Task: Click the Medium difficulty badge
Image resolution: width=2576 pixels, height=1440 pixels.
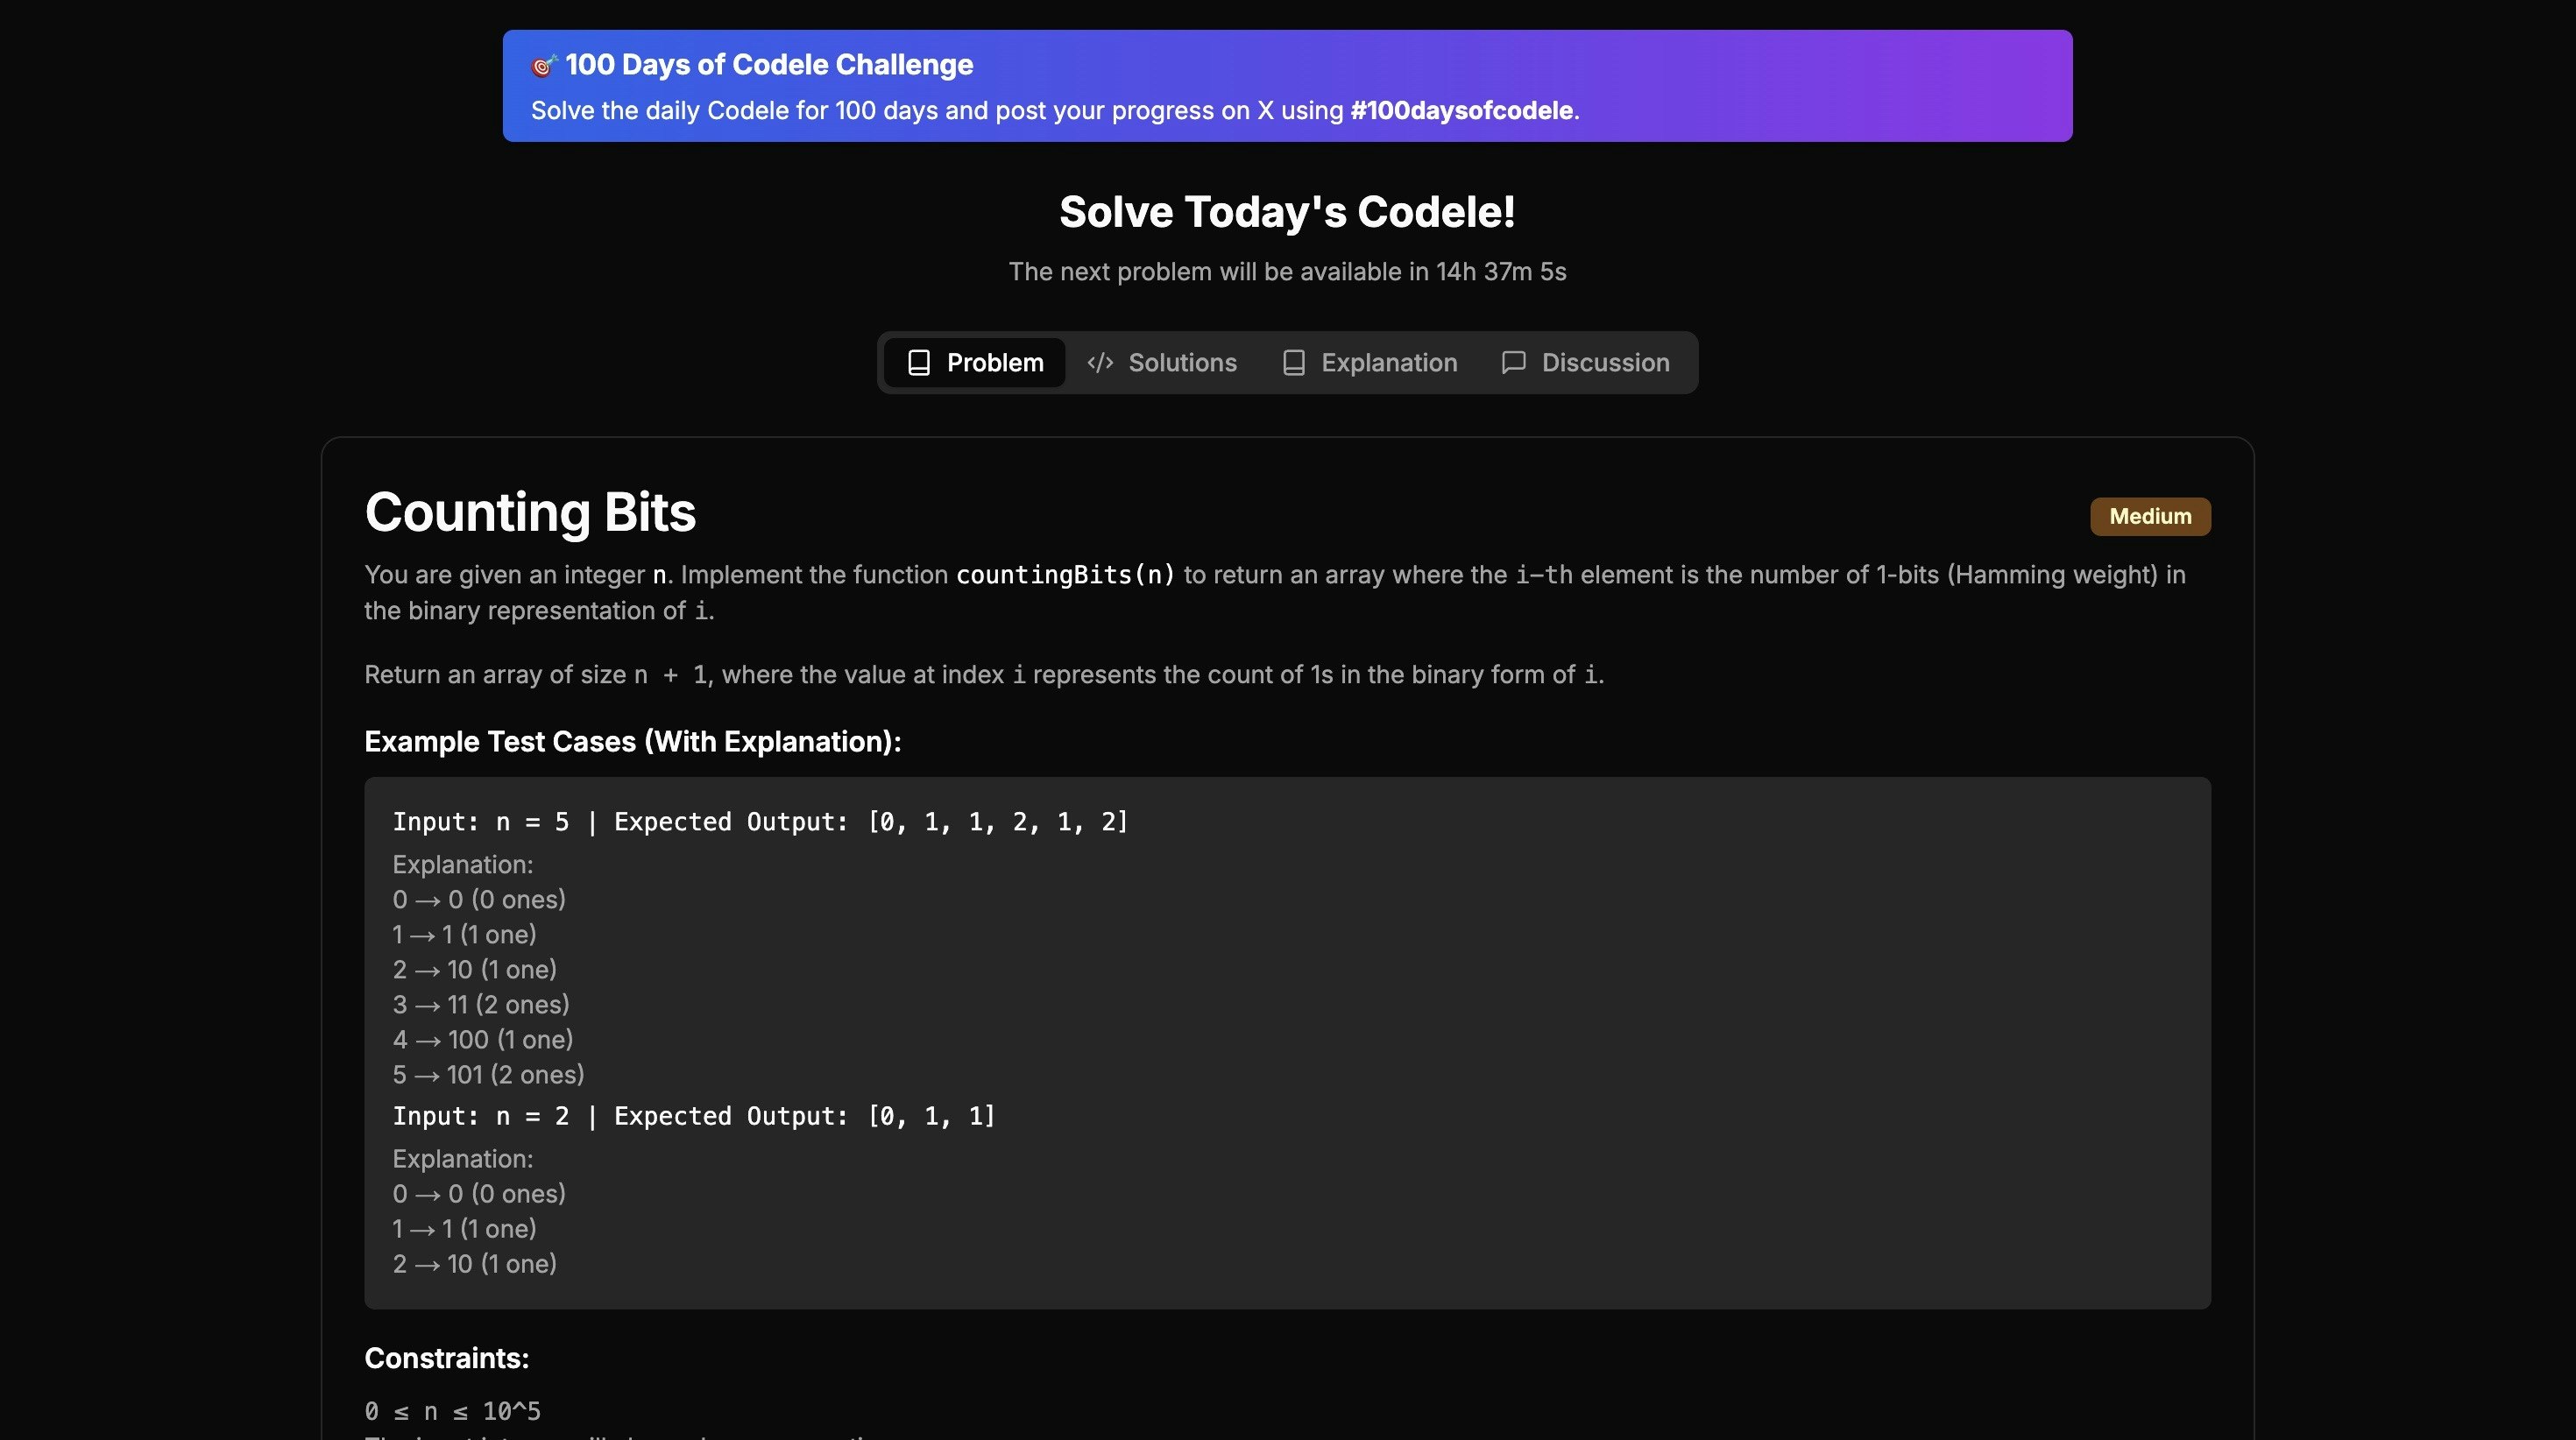Action: pyautogui.click(x=2149, y=517)
